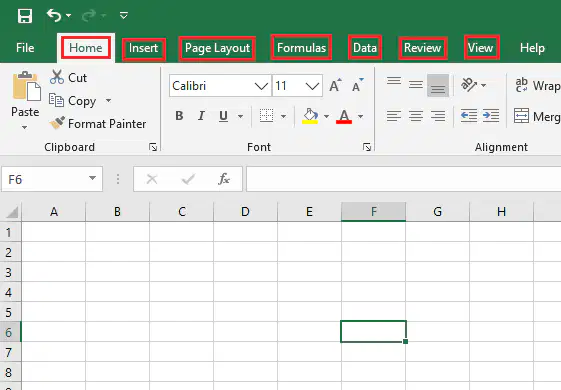Open the Font settings dialog launcher
Screen dimensions: 561x390
coord(367,147)
